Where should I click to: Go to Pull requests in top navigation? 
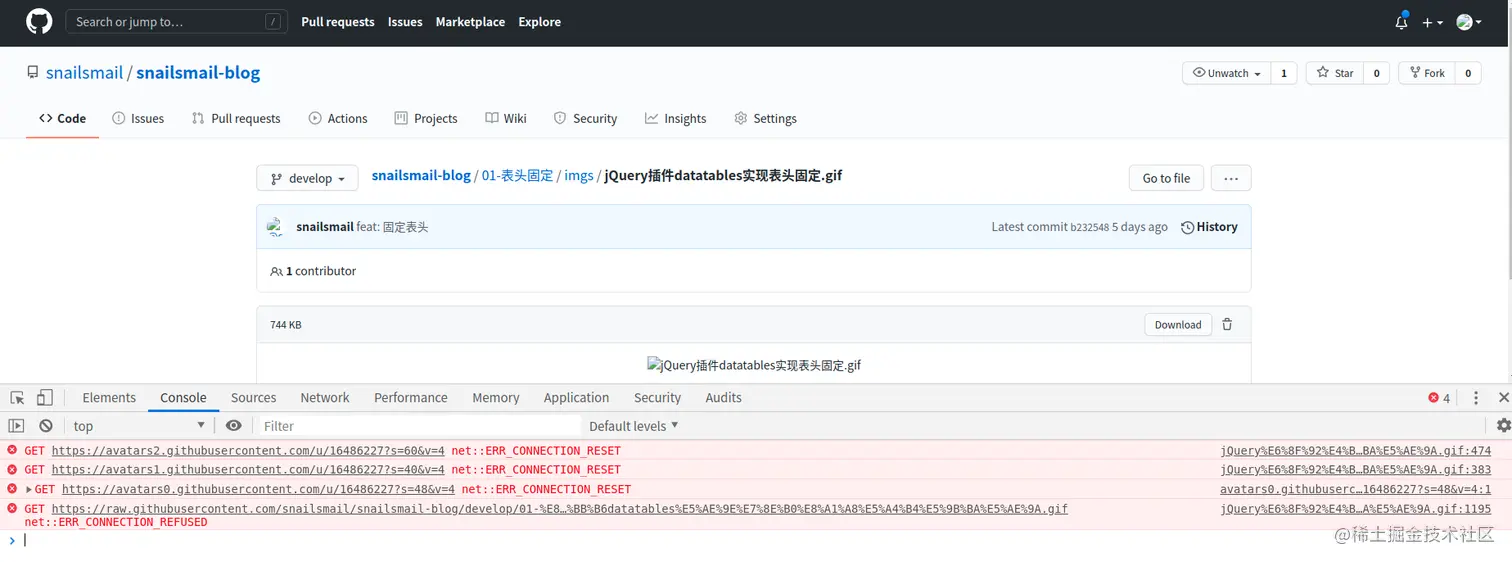338,22
